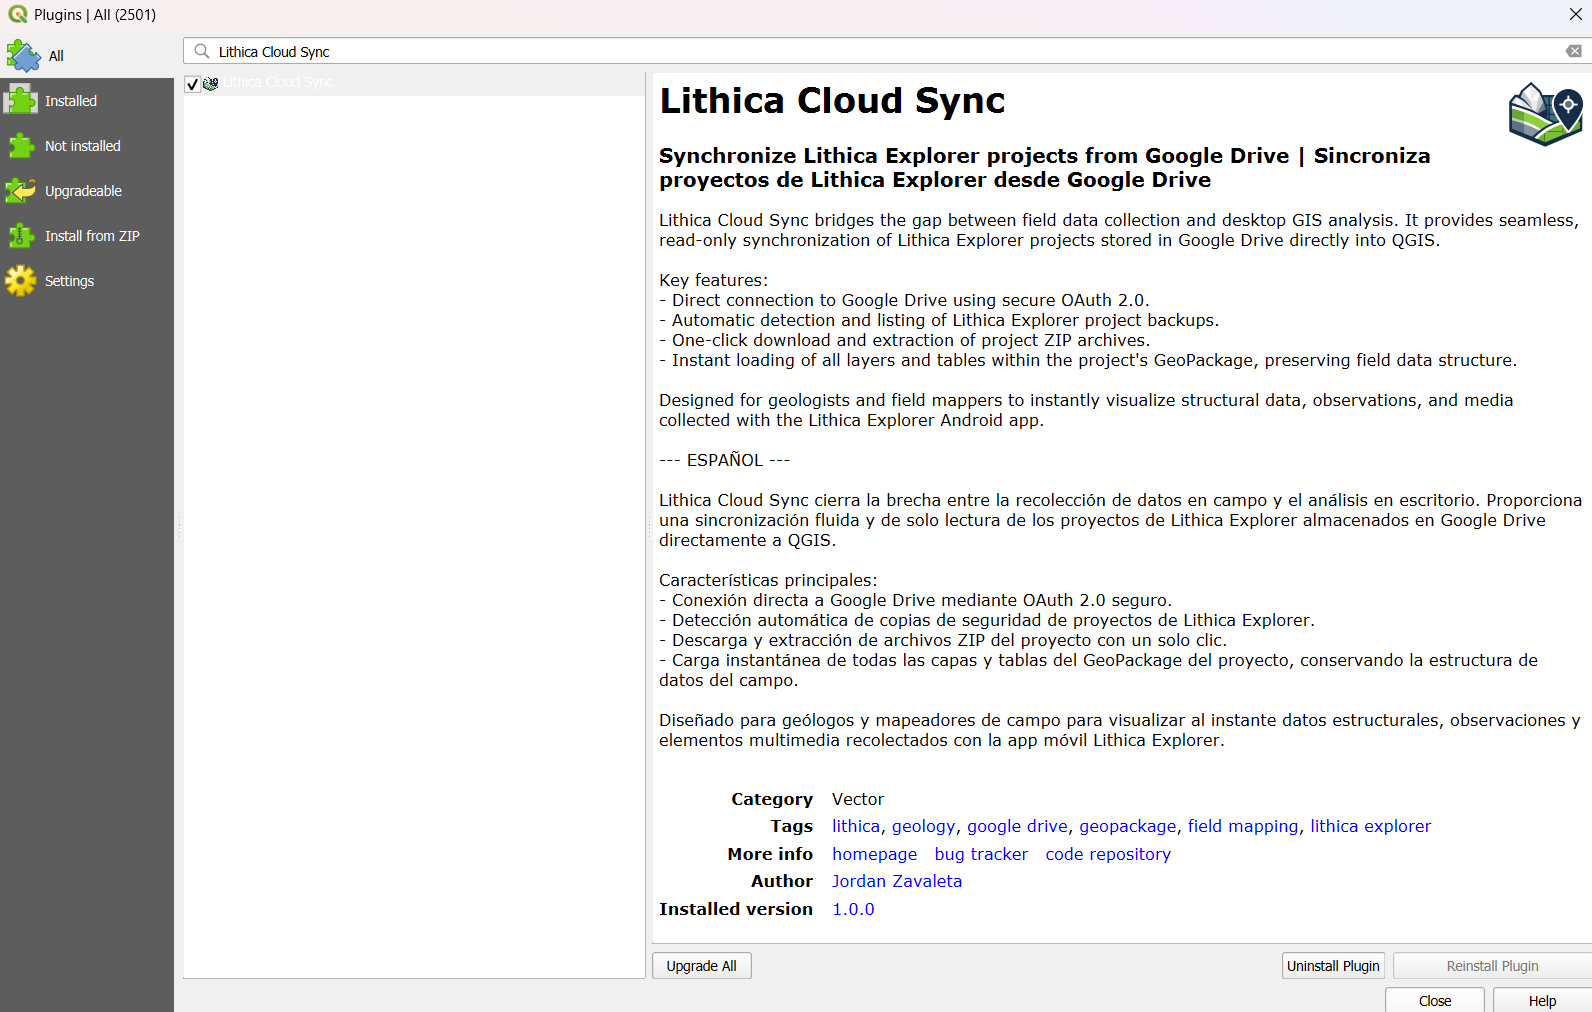Click the search magnifier icon
The image size is (1592, 1012).
click(x=202, y=51)
